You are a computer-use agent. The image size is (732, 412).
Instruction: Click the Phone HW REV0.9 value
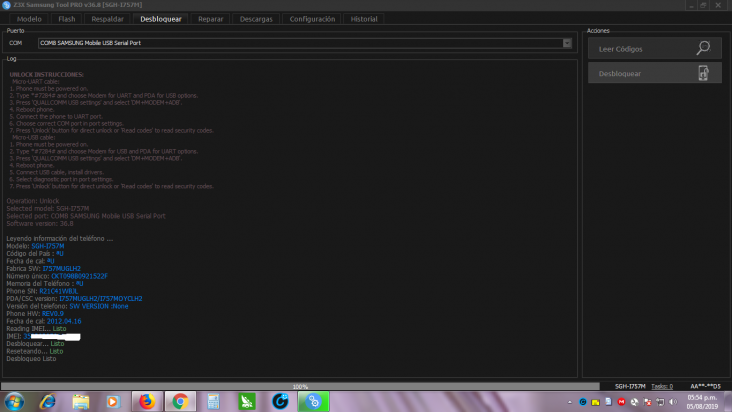(53, 314)
